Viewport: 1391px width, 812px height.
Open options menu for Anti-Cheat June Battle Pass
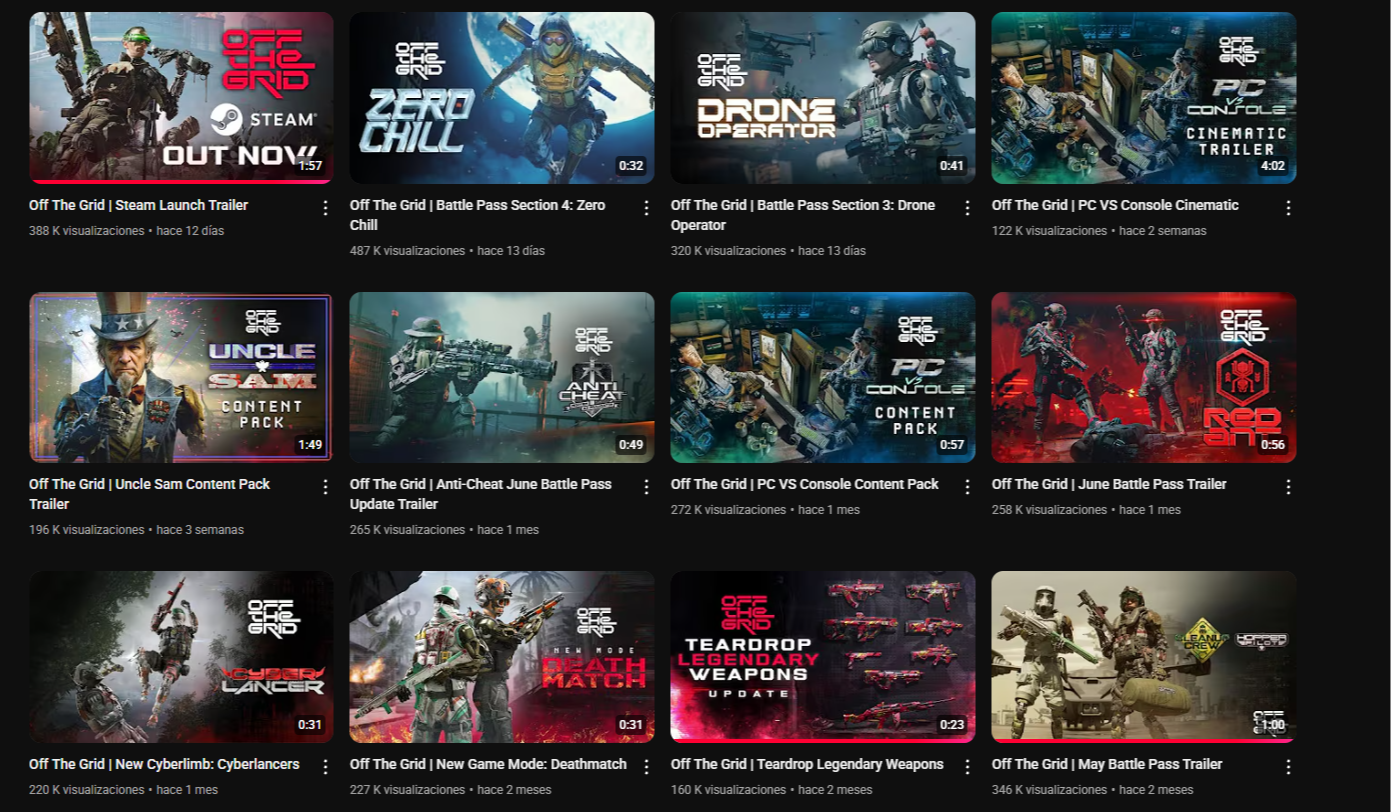[x=646, y=487]
